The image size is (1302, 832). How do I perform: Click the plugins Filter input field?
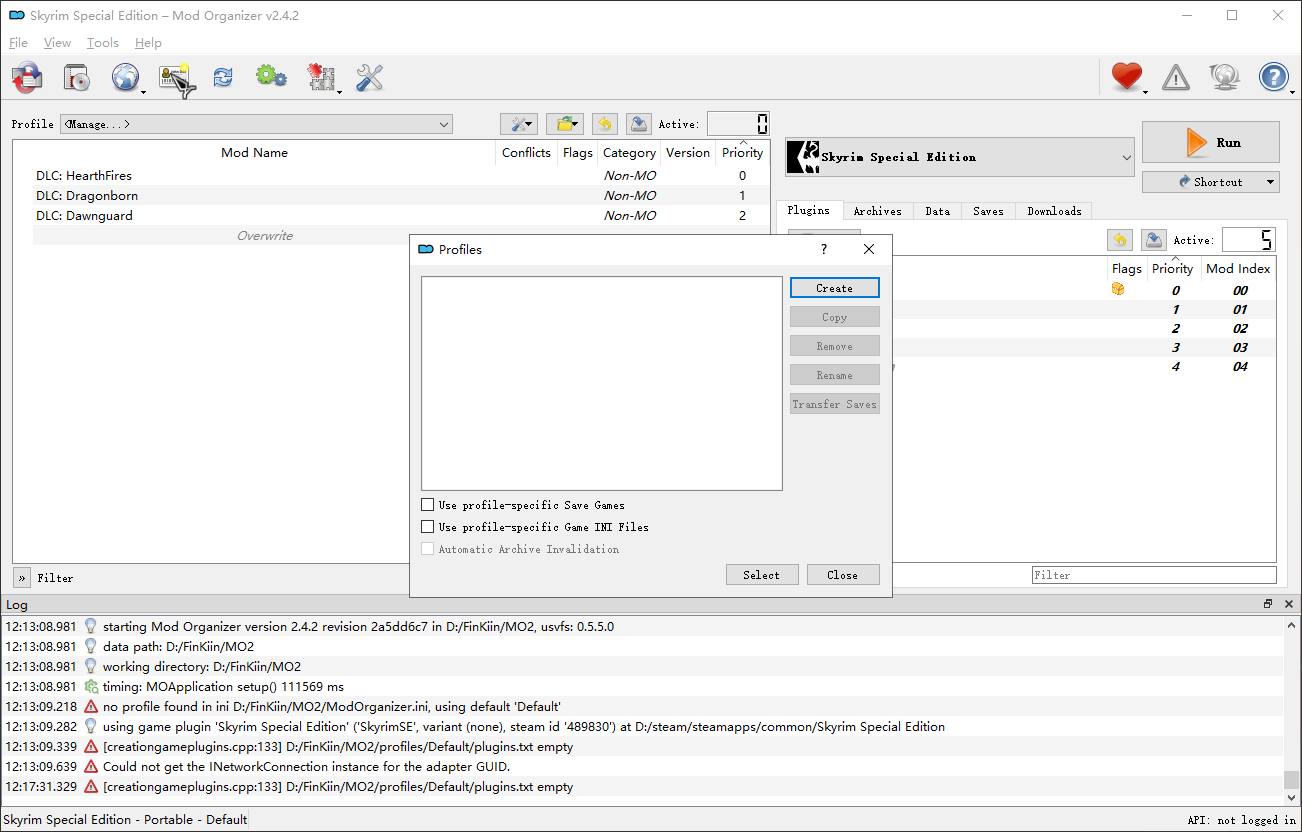[1154, 575]
